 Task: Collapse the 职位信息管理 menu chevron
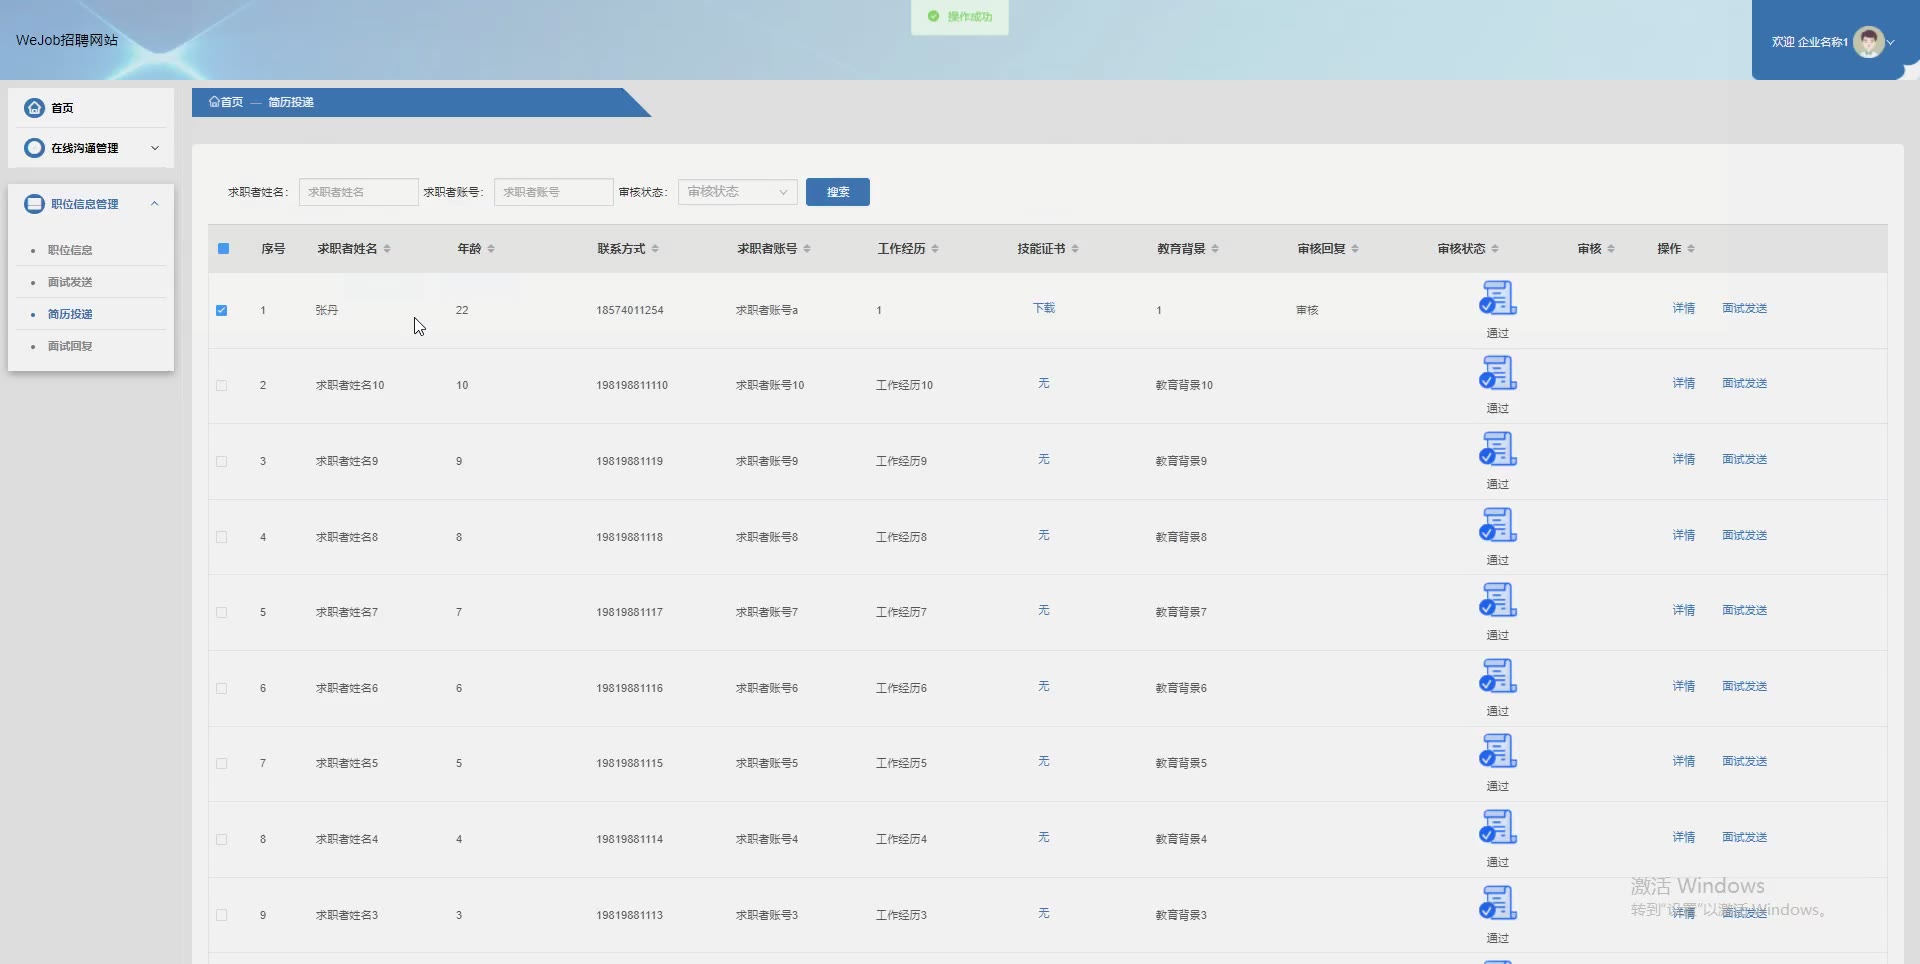155,204
